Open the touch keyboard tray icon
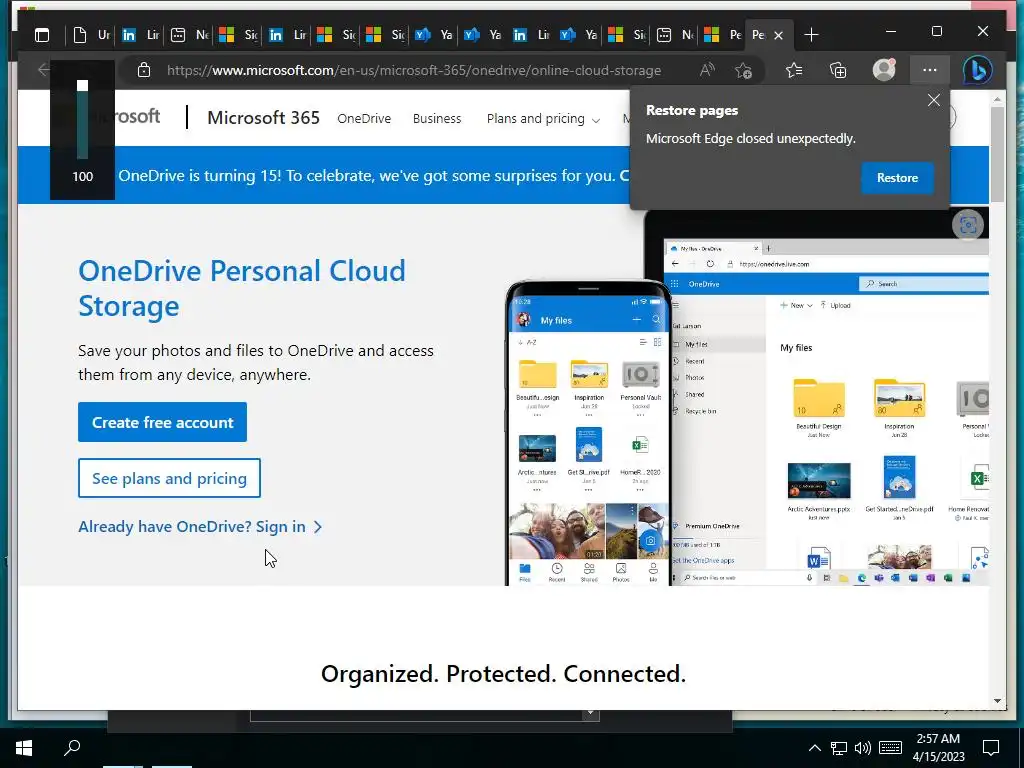 tap(890, 748)
